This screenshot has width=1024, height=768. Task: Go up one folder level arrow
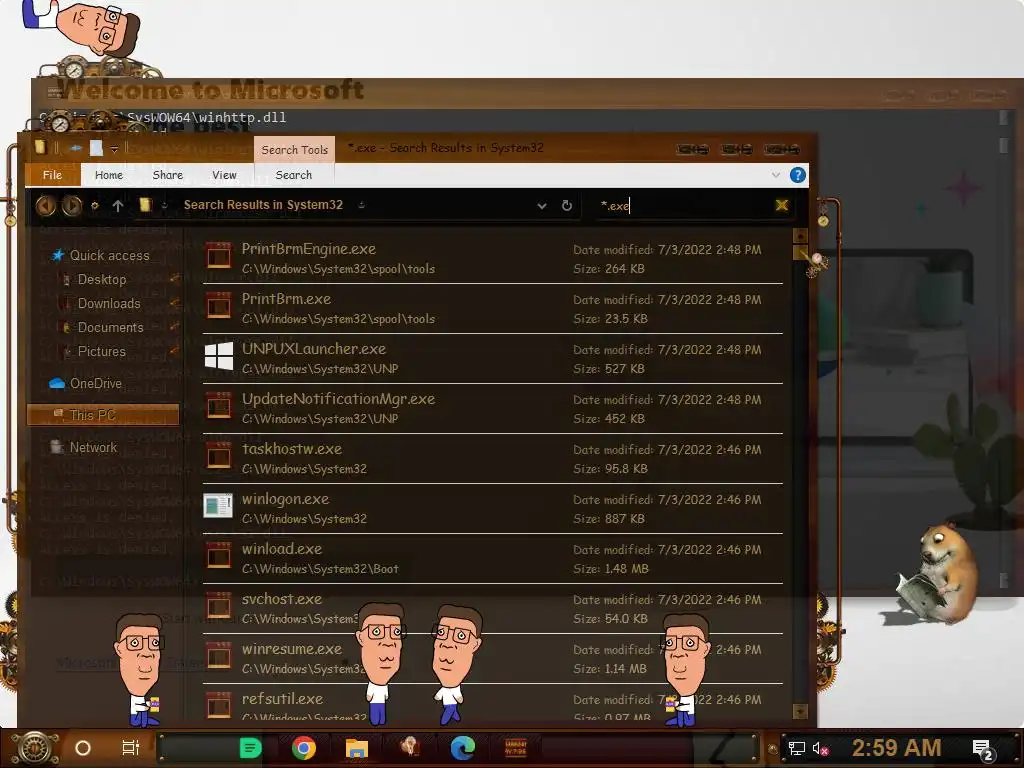click(x=118, y=206)
